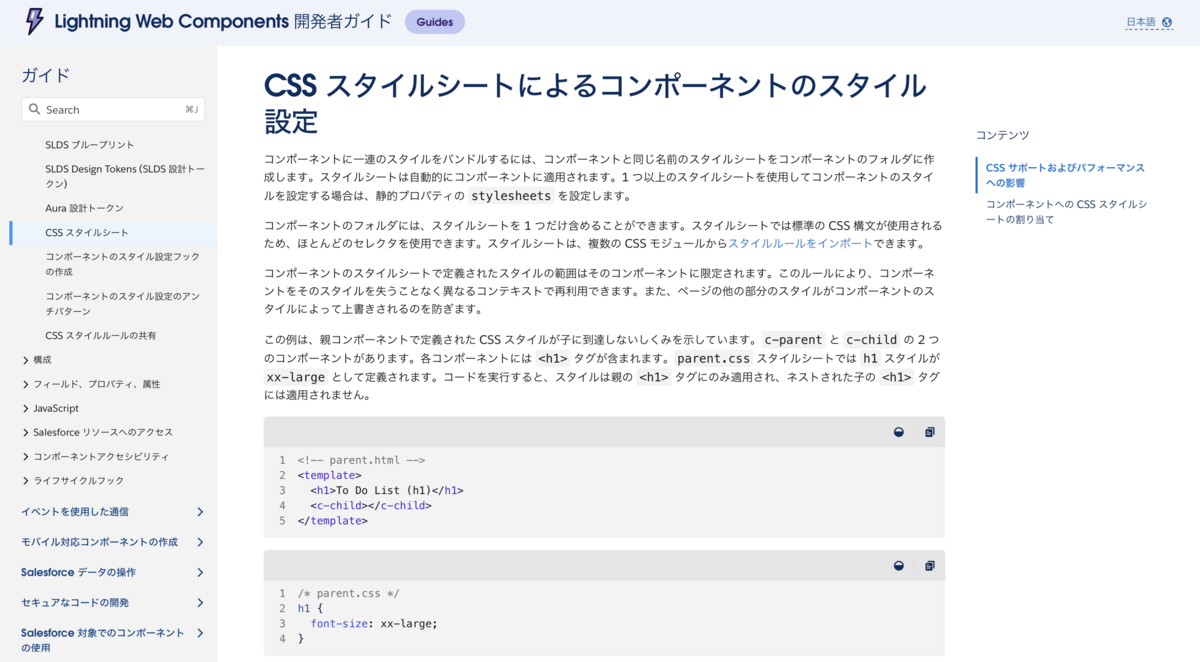The width and height of the screenshot is (1200, 662).
Task: Click the ガイド sidebar heading
Action: point(46,76)
